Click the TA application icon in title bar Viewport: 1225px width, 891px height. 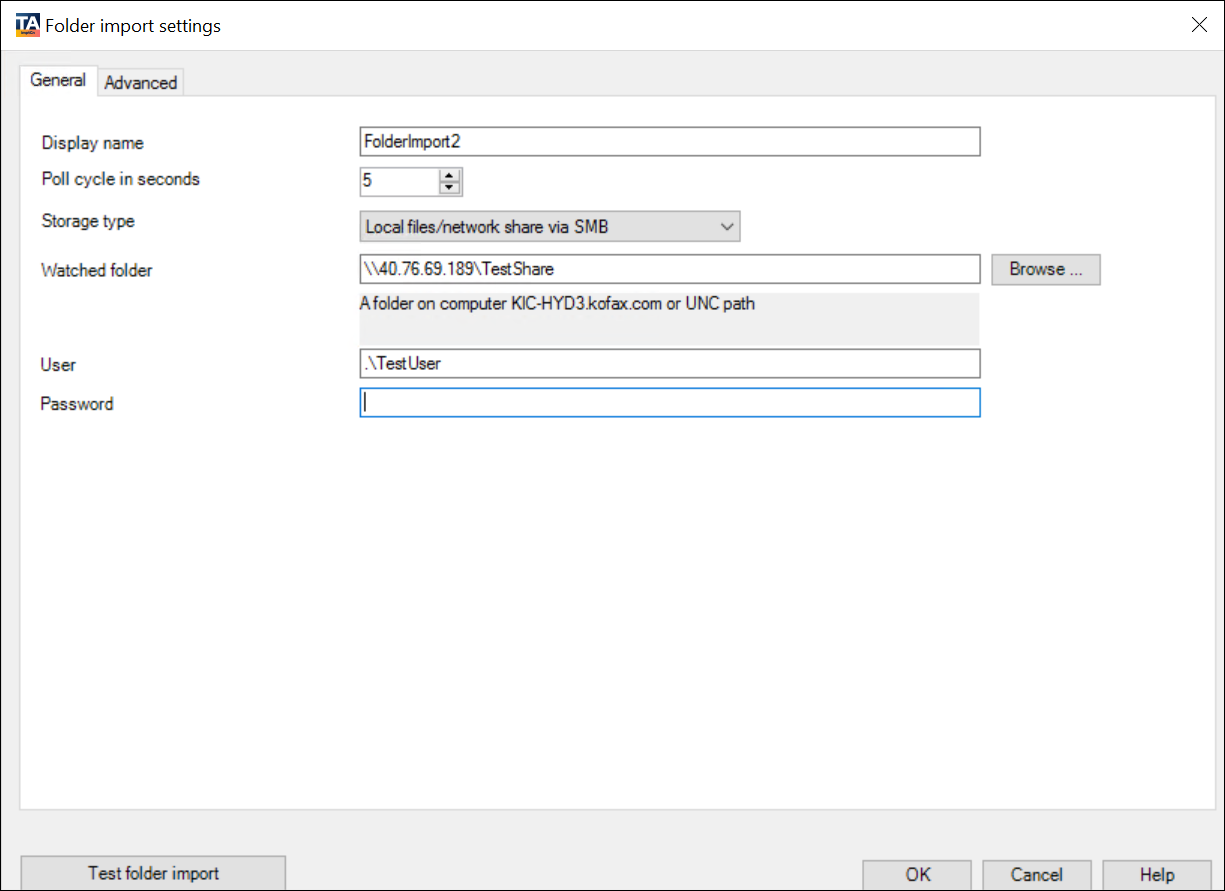pos(28,25)
